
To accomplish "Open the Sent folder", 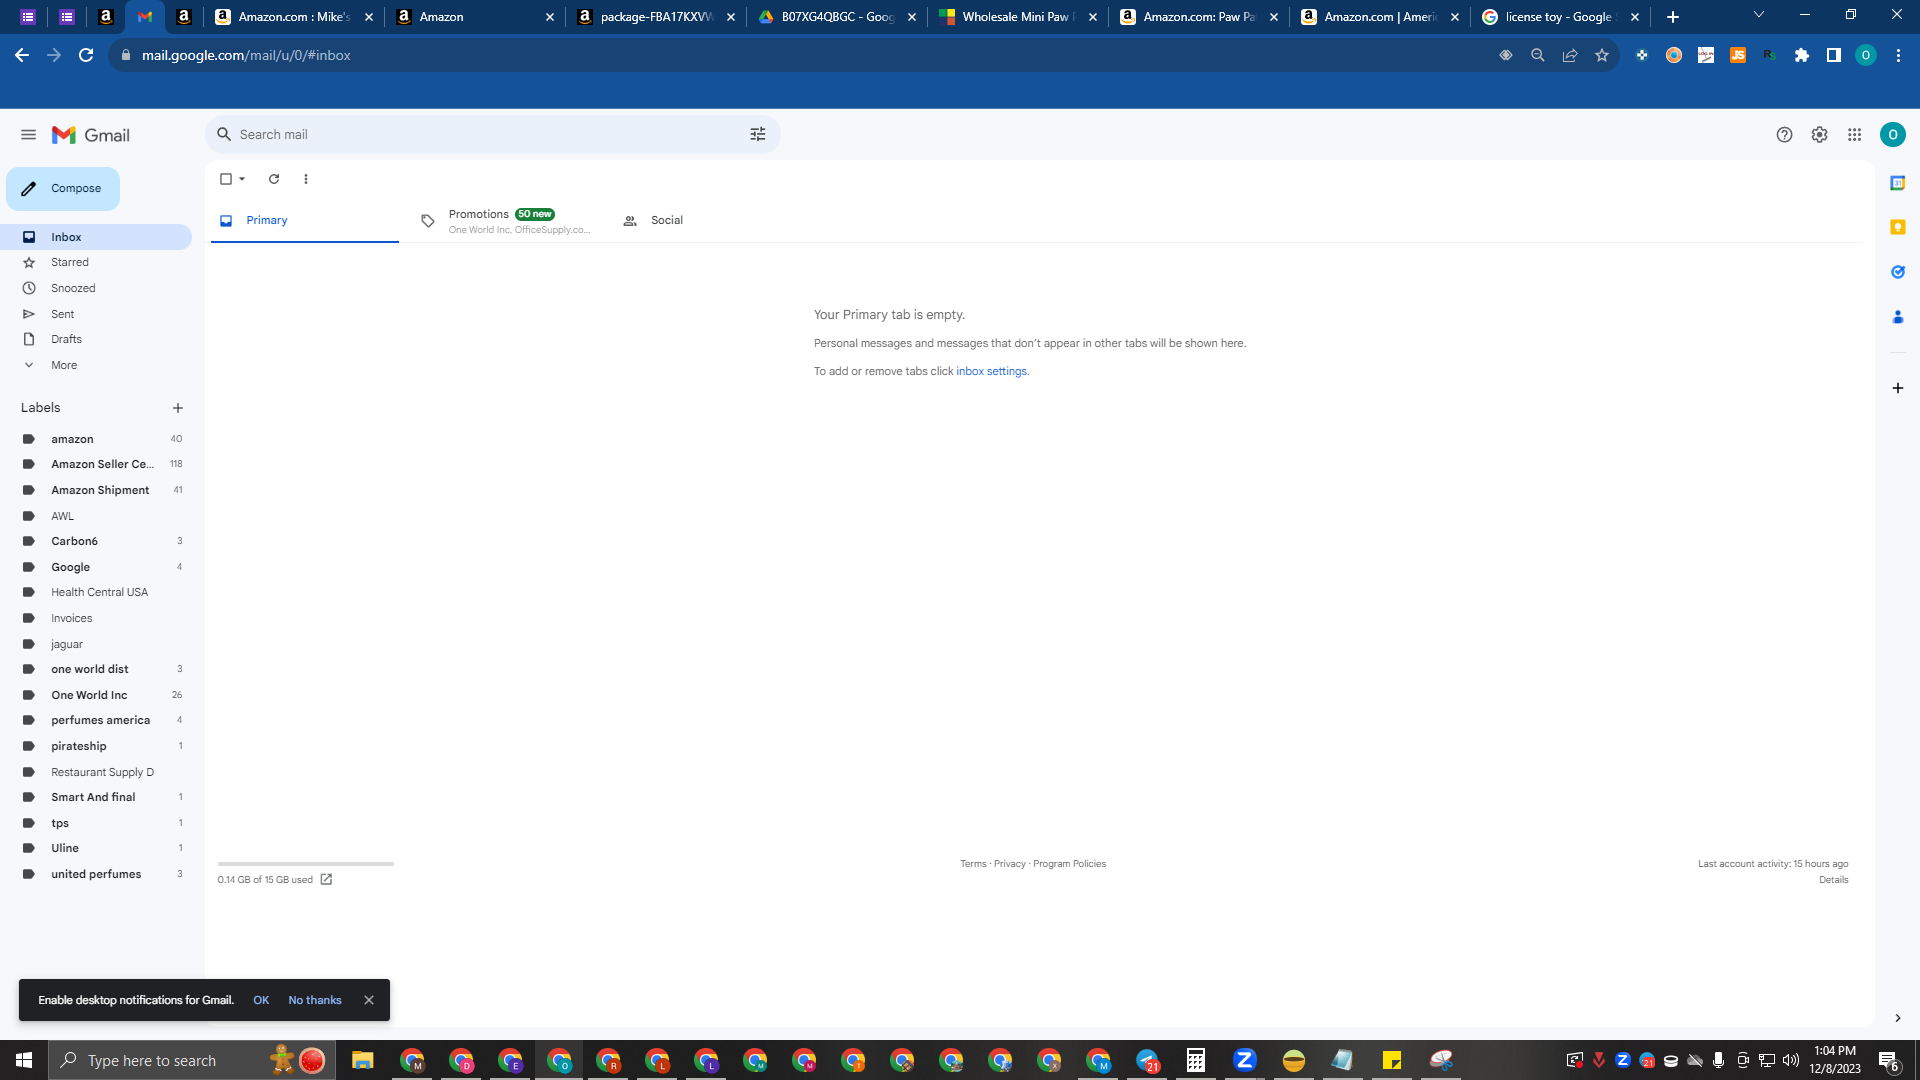I will click(x=96, y=314).
